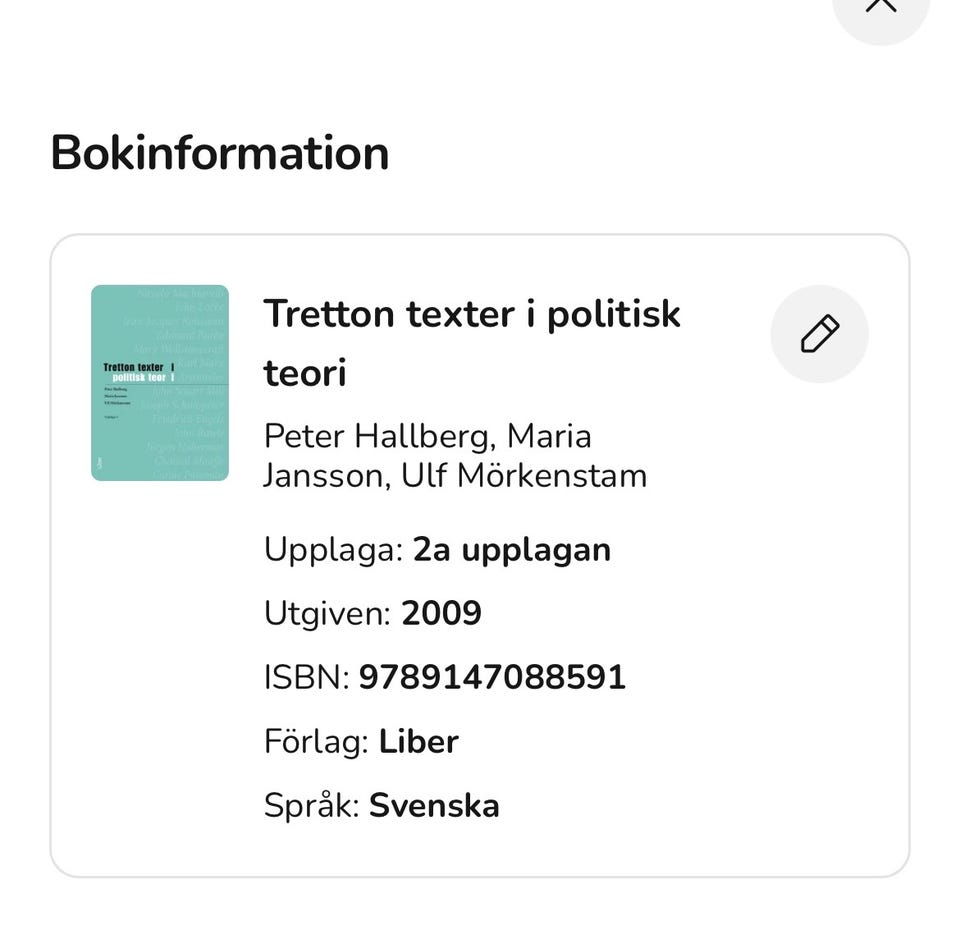This screenshot has width=960, height=944.
Task: Click the Förlag label
Action: coord(316,741)
